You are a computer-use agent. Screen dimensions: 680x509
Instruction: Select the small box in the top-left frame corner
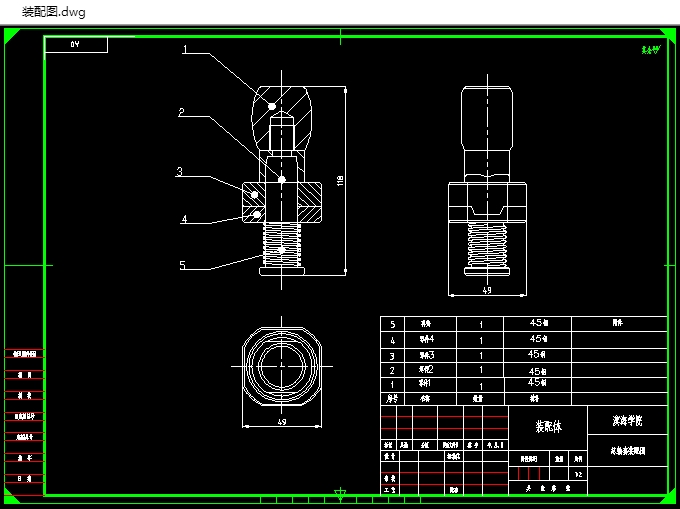click(75, 45)
